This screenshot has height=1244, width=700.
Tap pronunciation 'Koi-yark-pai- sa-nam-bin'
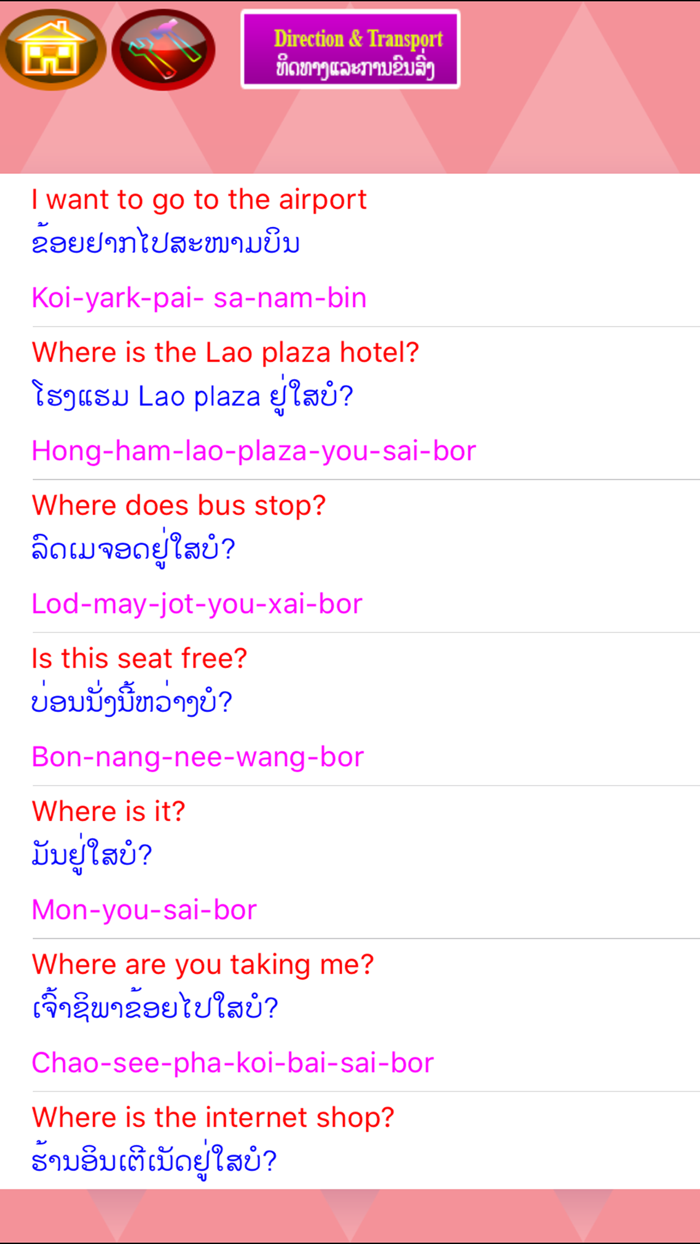199,297
